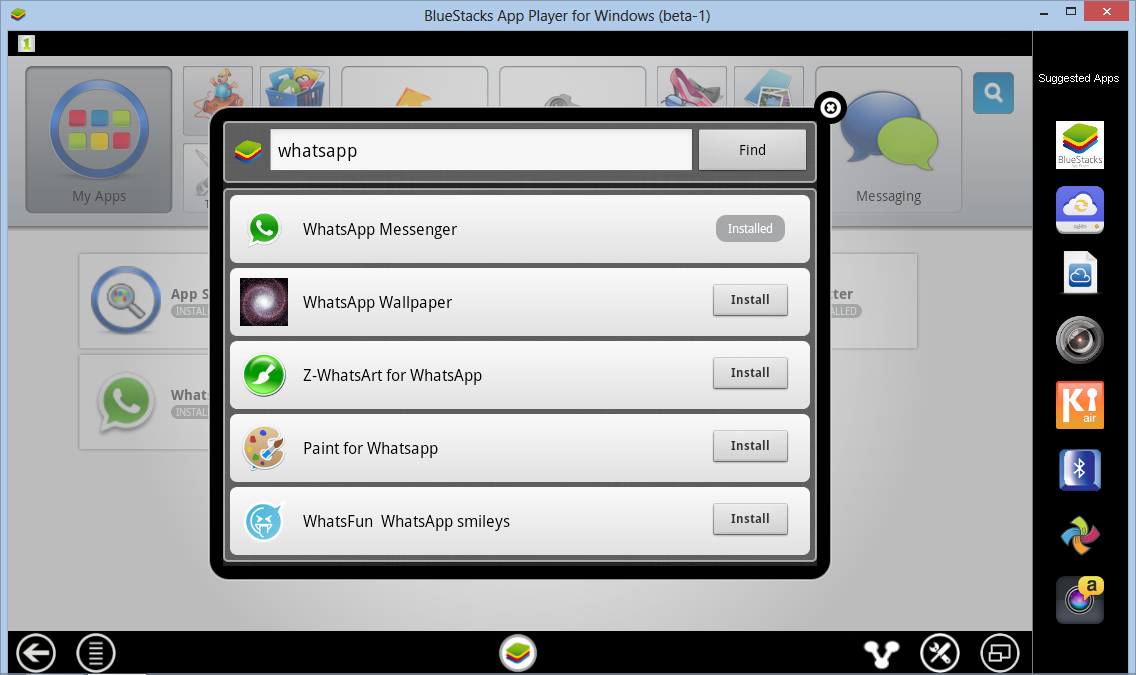Screen dimensions: 1136x675
Task: Click the back arrow button
Action: point(36,653)
